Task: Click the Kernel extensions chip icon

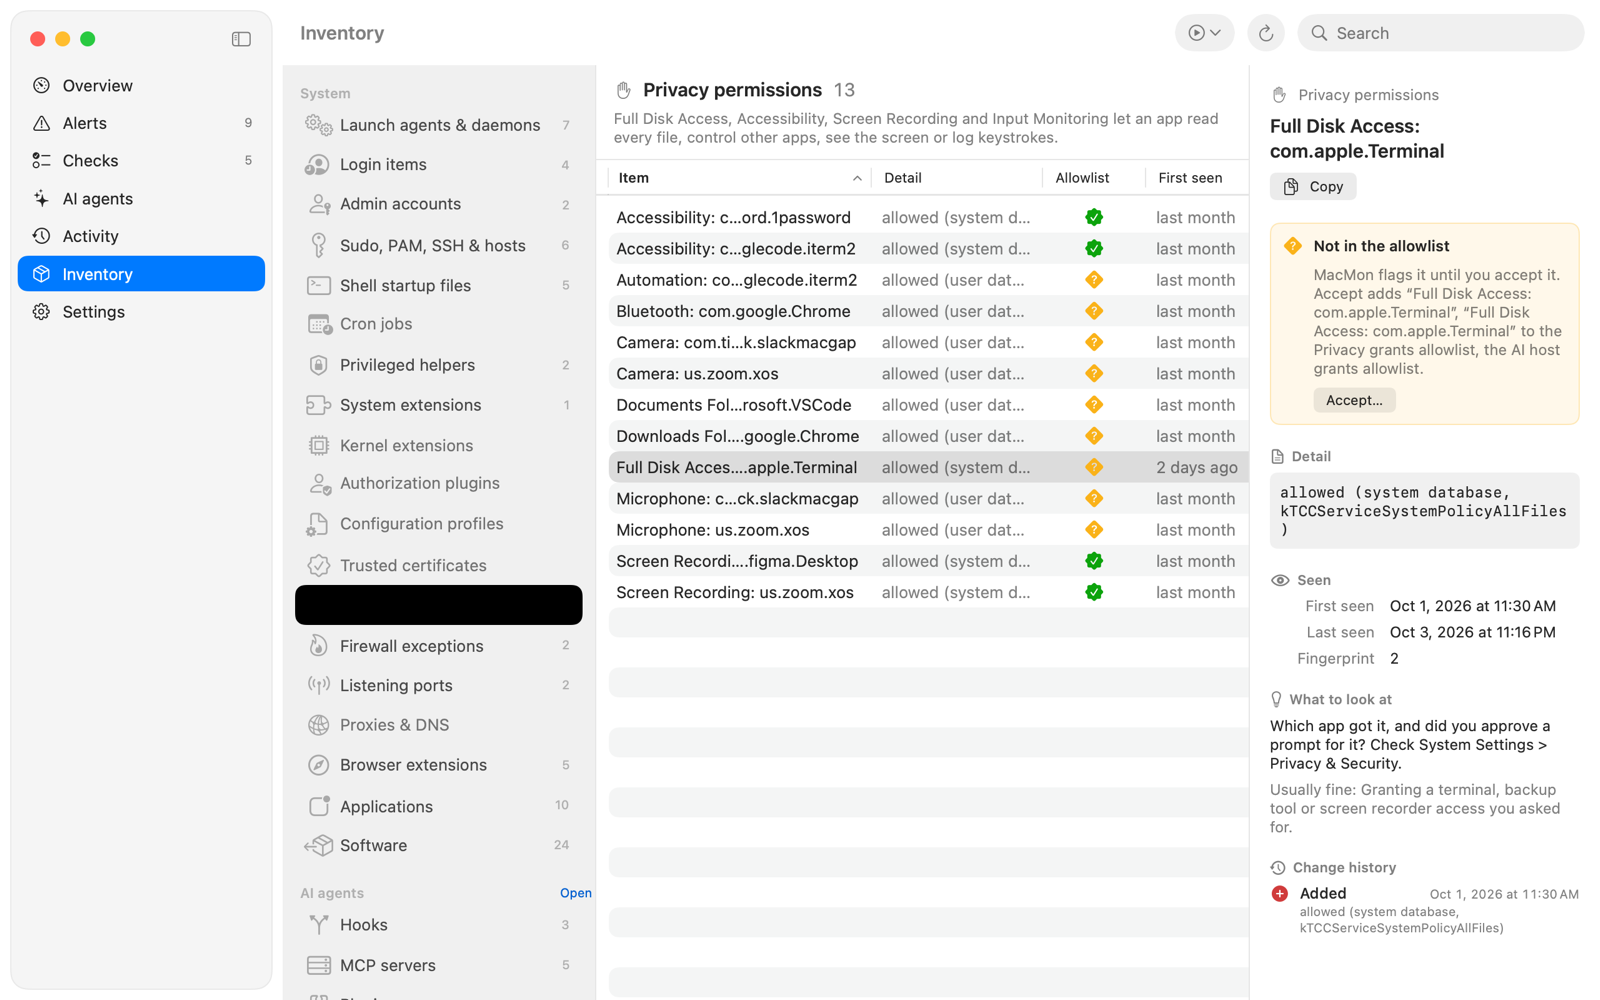Action: pos(319,445)
